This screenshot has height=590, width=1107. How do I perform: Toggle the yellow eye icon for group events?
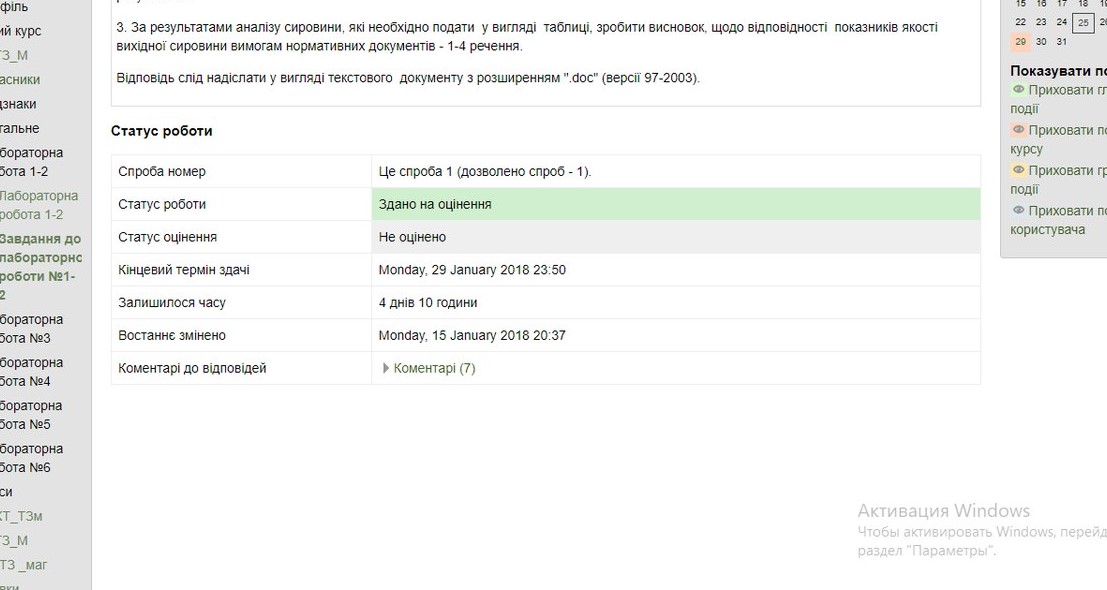pos(1019,171)
